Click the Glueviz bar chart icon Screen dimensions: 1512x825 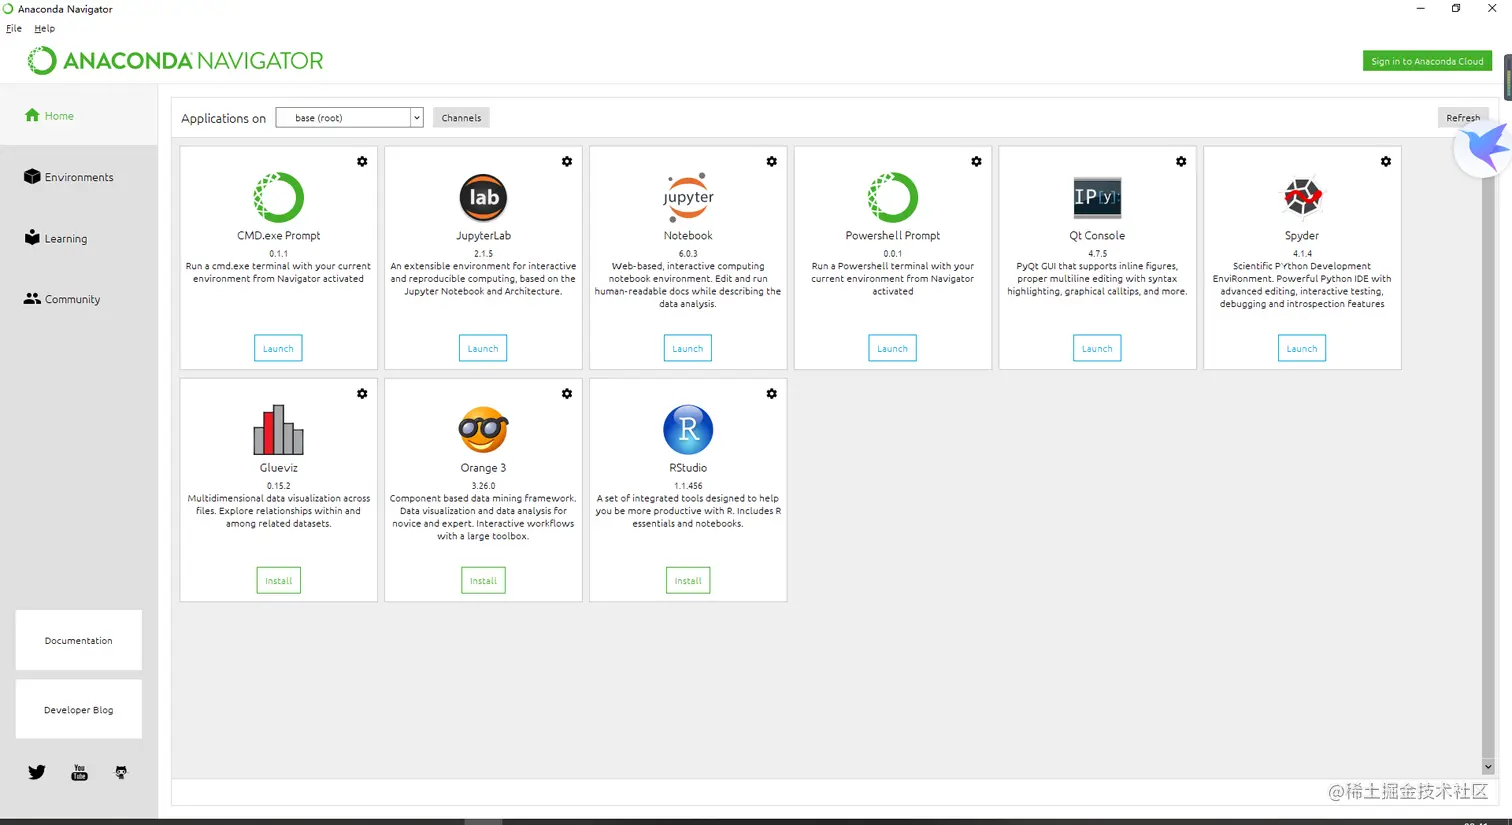(x=279, y=429)
